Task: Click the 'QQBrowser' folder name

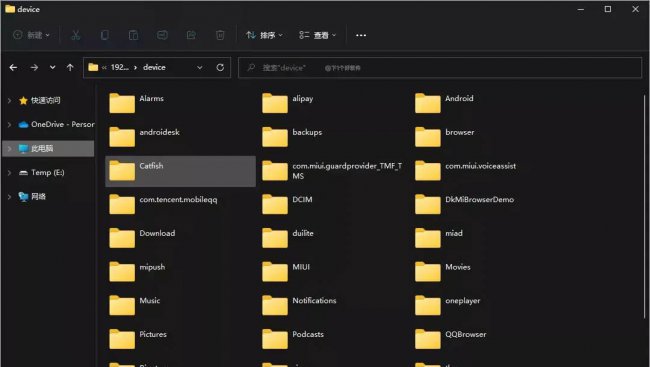Action: click(x=466, y=334)
